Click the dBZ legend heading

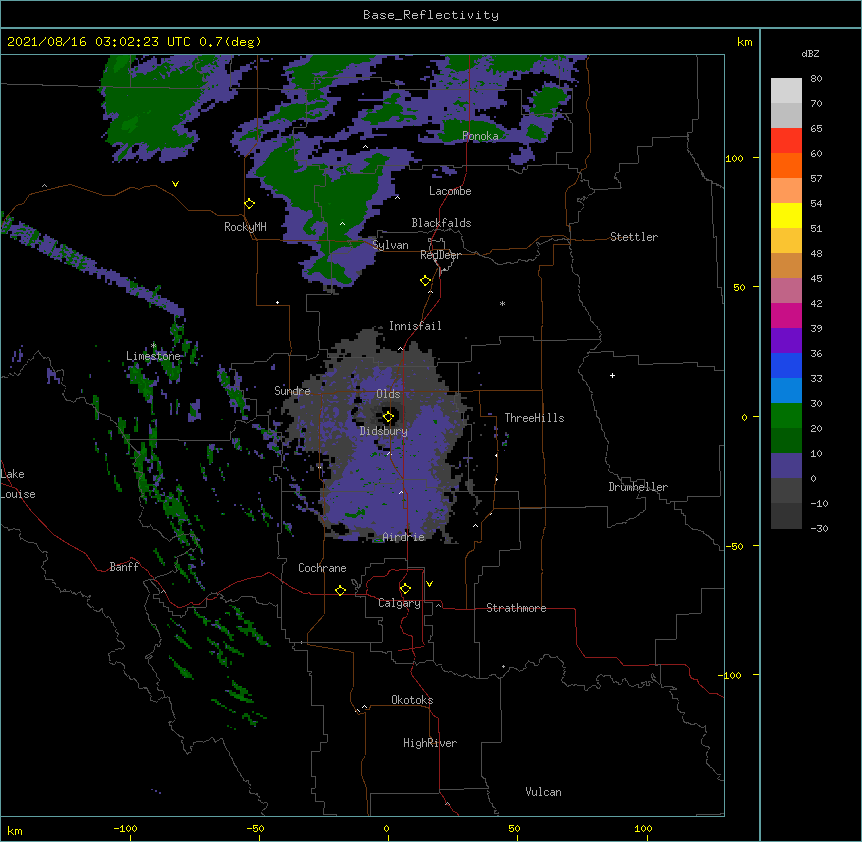(810, 53)
